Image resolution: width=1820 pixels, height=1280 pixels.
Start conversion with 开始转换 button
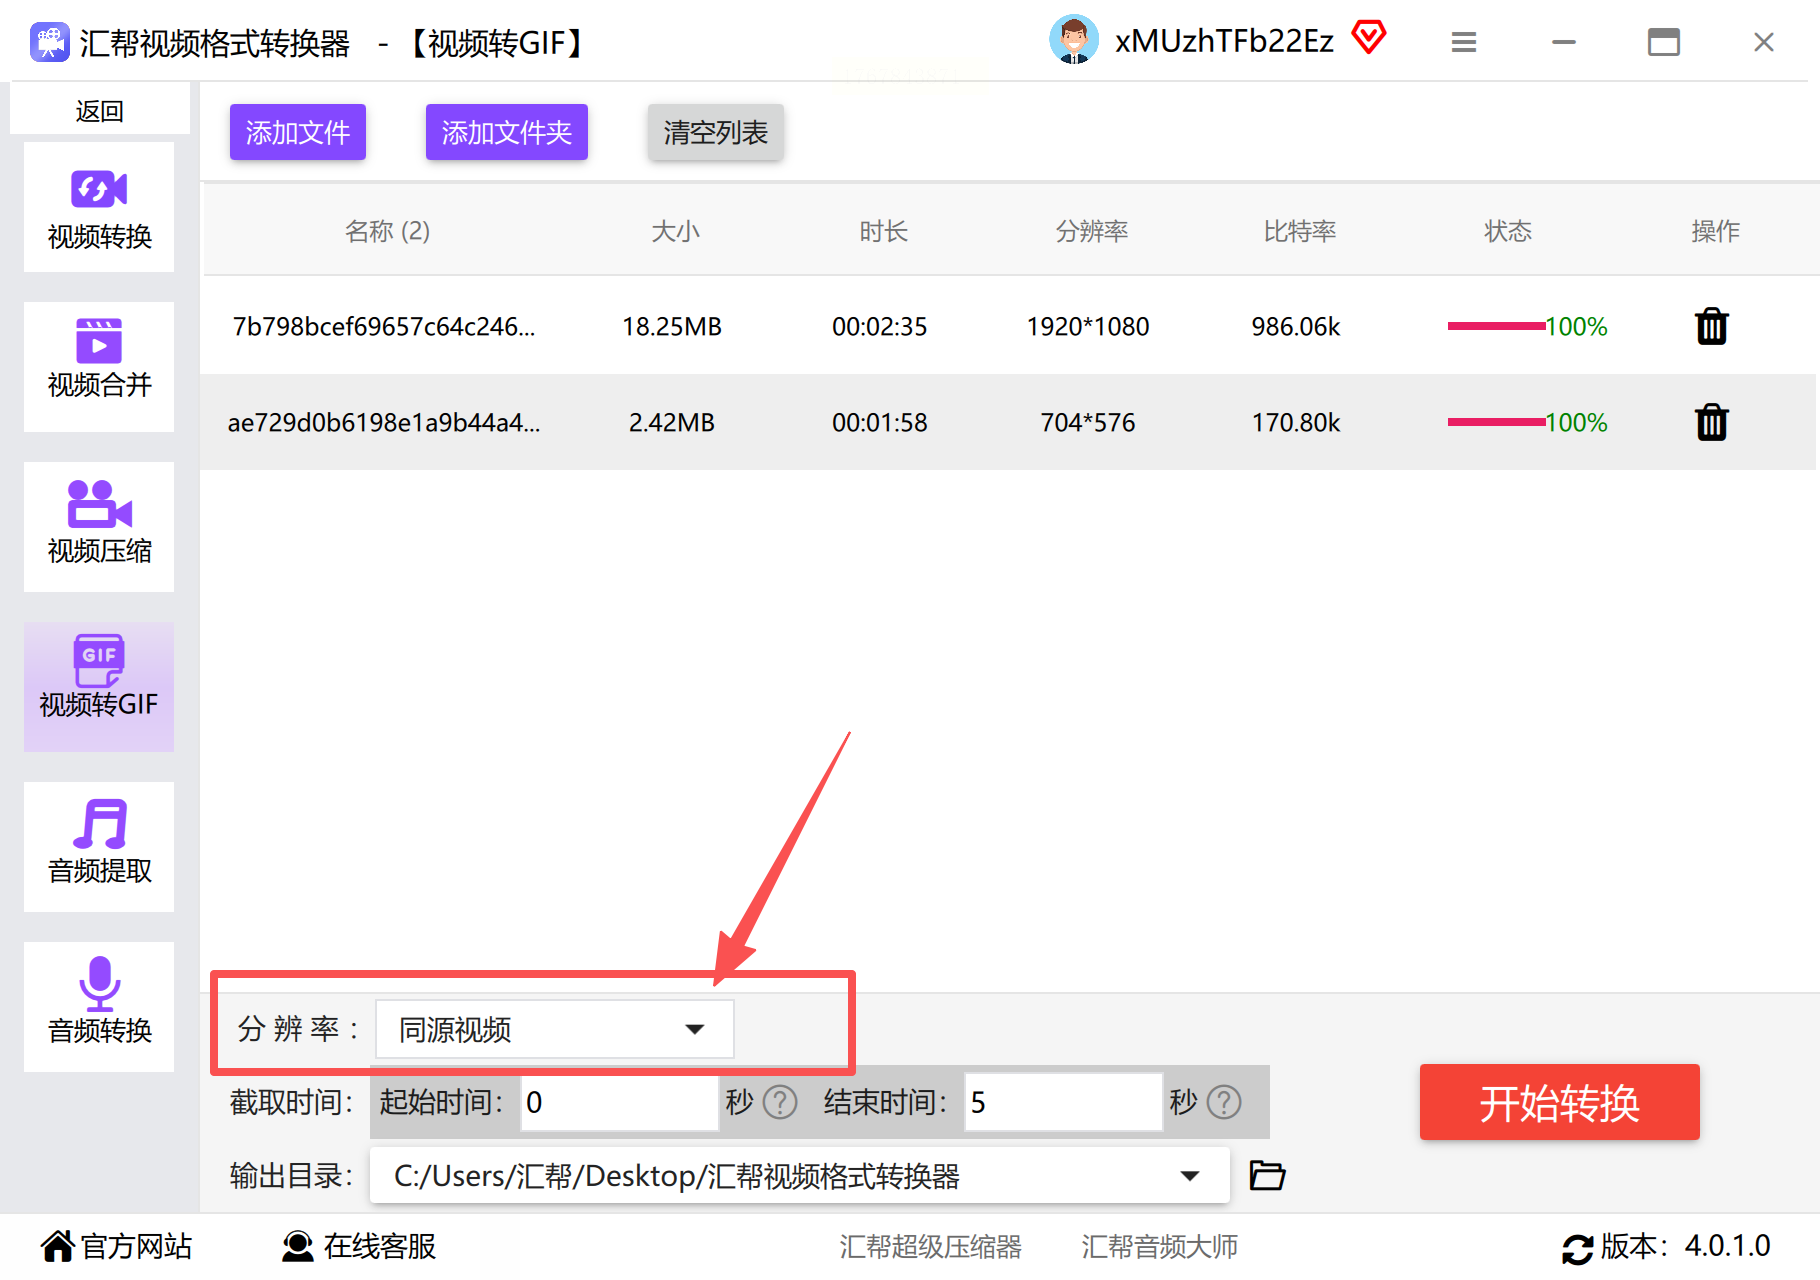(x=1559, y=1102)
